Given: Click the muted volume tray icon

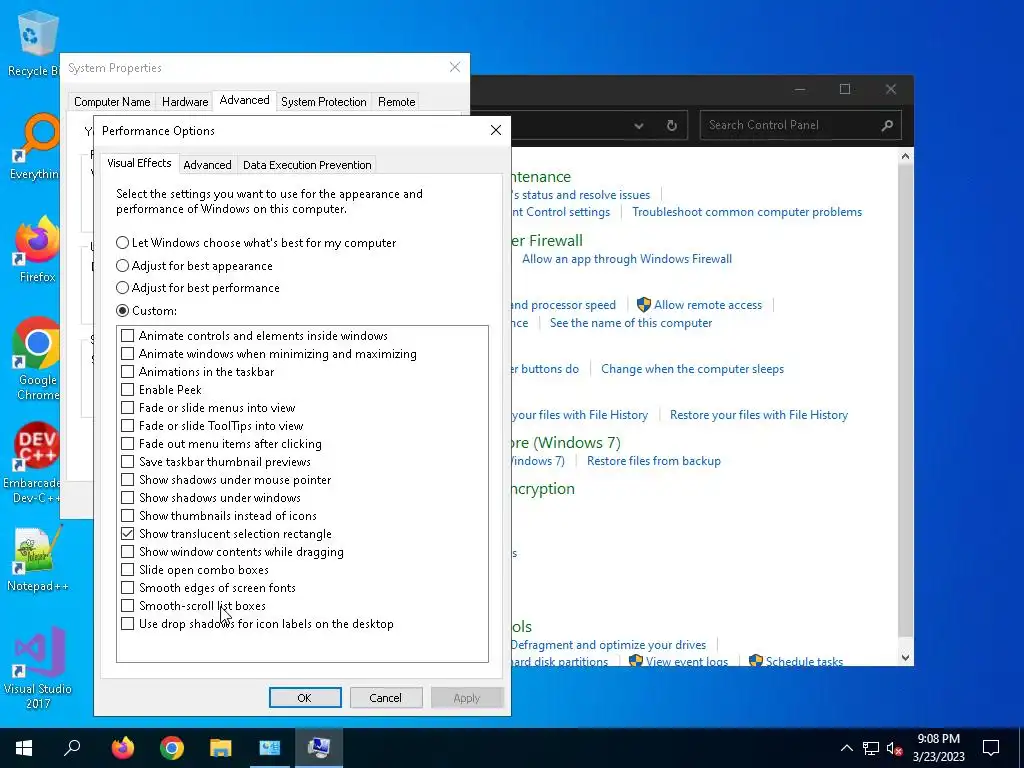Looking at the screenshot, I should click(x=894, y=748).
